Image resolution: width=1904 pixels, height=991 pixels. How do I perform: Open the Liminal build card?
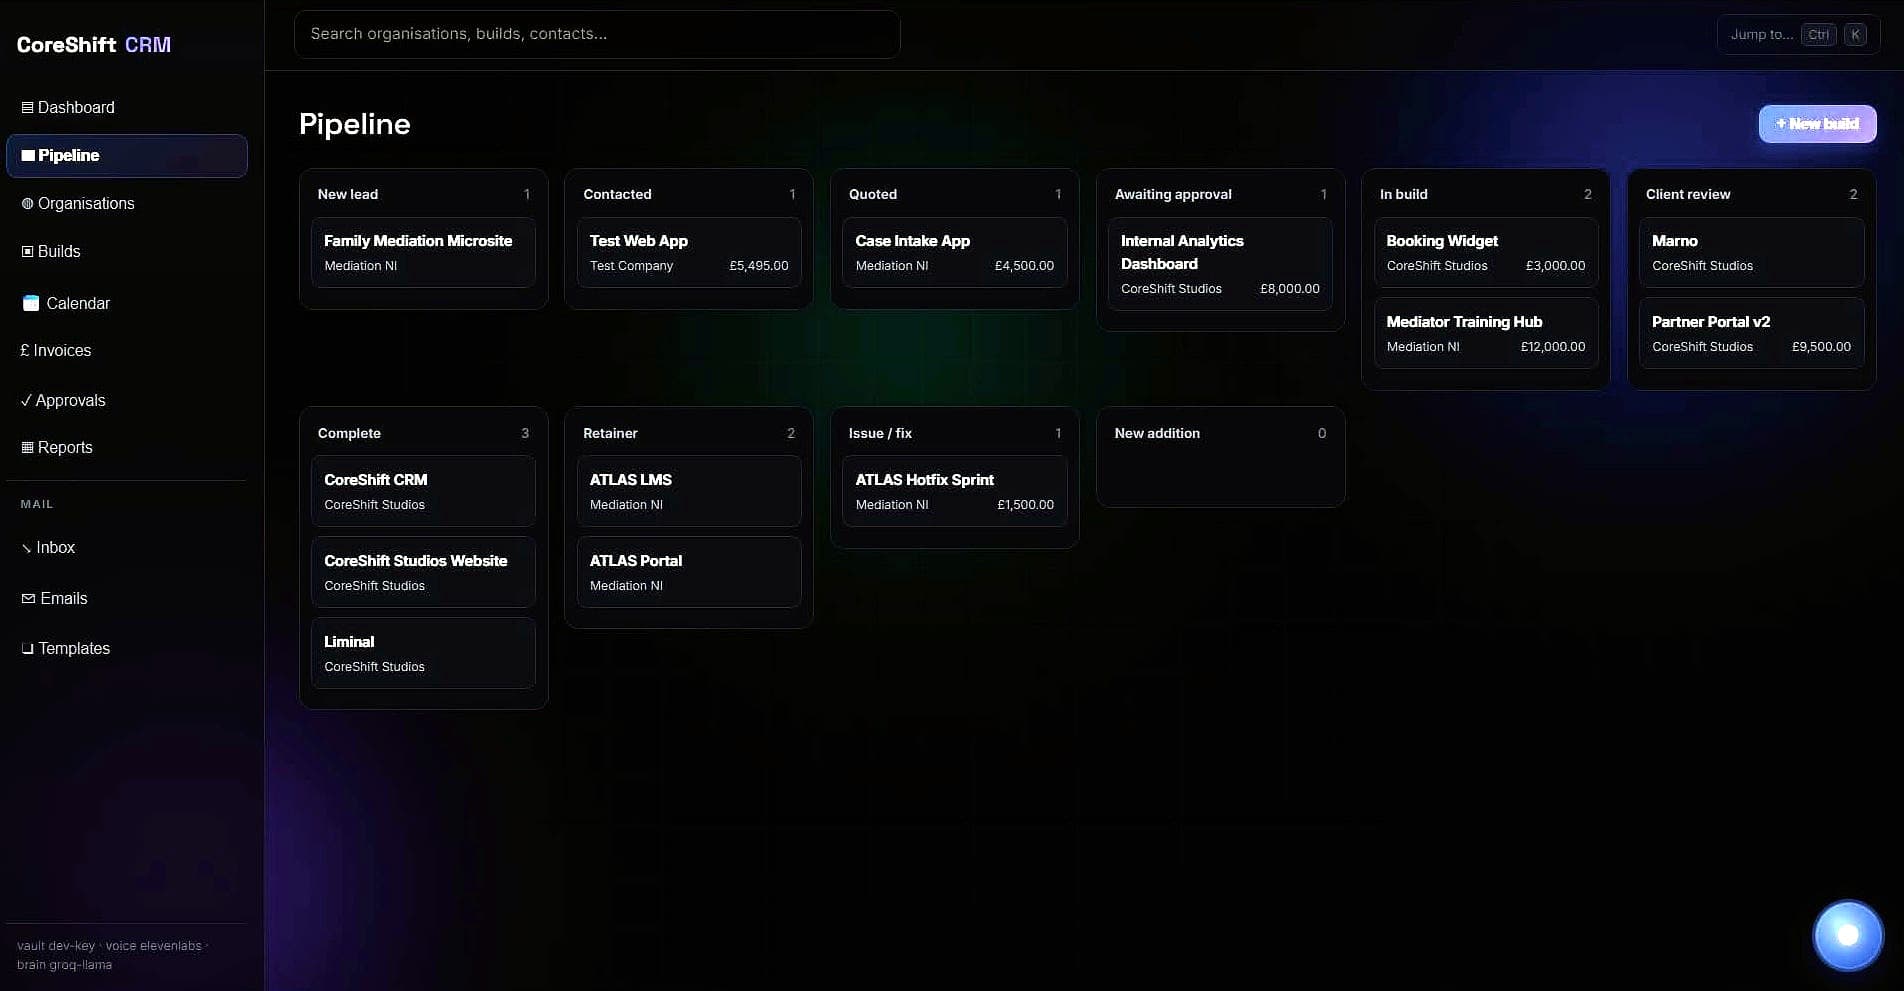pos(423,654)
